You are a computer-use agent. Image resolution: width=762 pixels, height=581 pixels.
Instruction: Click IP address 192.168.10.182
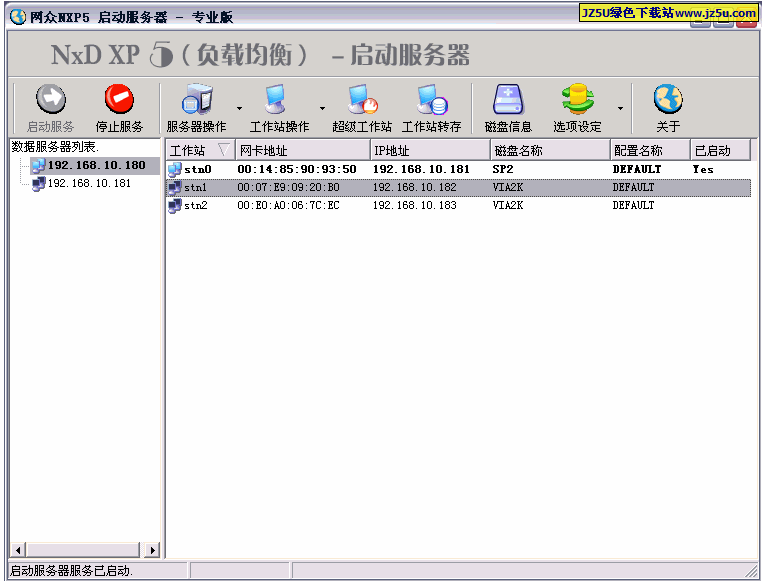(x=415, y=188)
